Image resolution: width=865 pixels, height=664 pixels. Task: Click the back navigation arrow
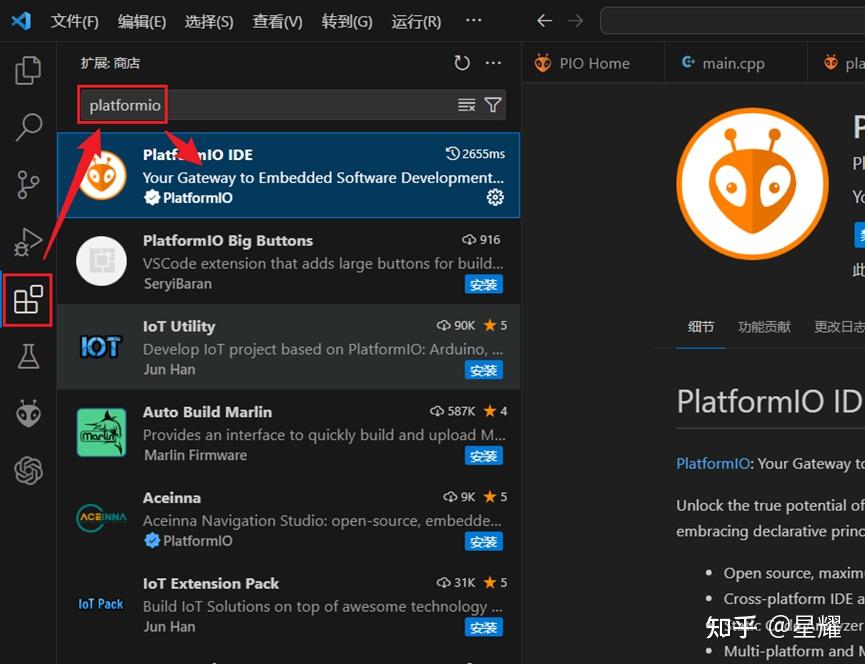click(x=543, y=20)
